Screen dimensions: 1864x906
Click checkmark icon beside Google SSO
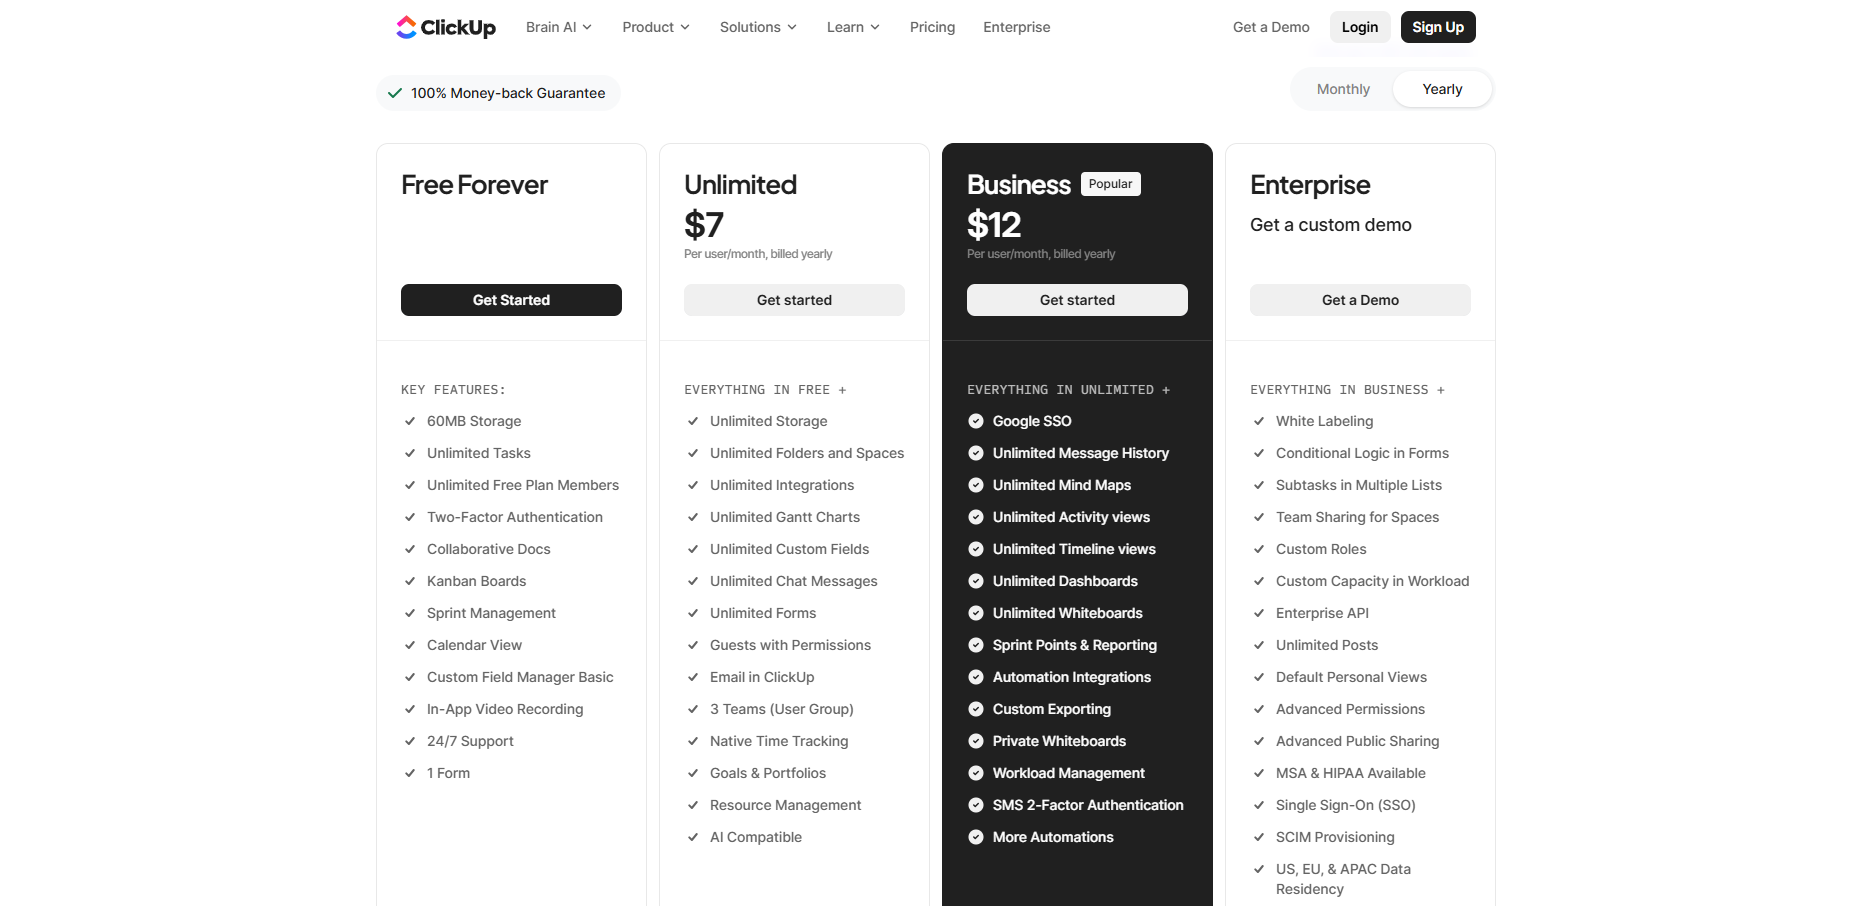point(976,421)
